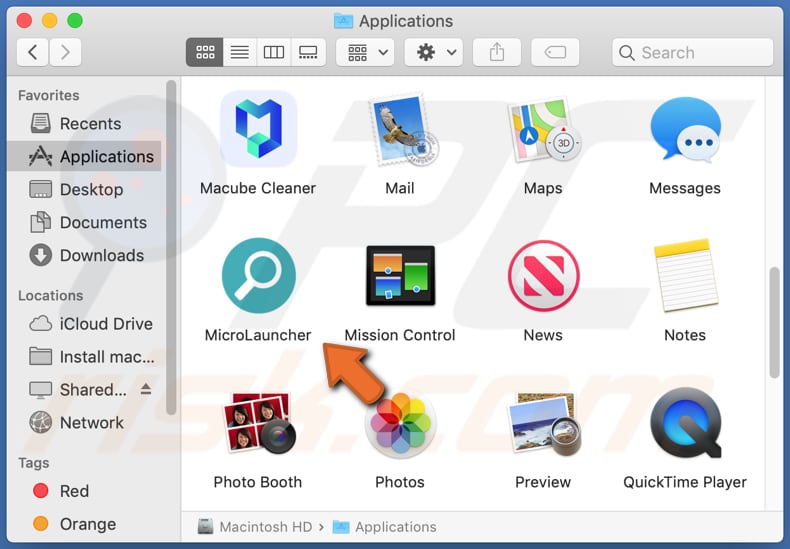This screenshot has height=549, width=790.
Task: Open the Photos app icon
Action: (x=401, y=425)
